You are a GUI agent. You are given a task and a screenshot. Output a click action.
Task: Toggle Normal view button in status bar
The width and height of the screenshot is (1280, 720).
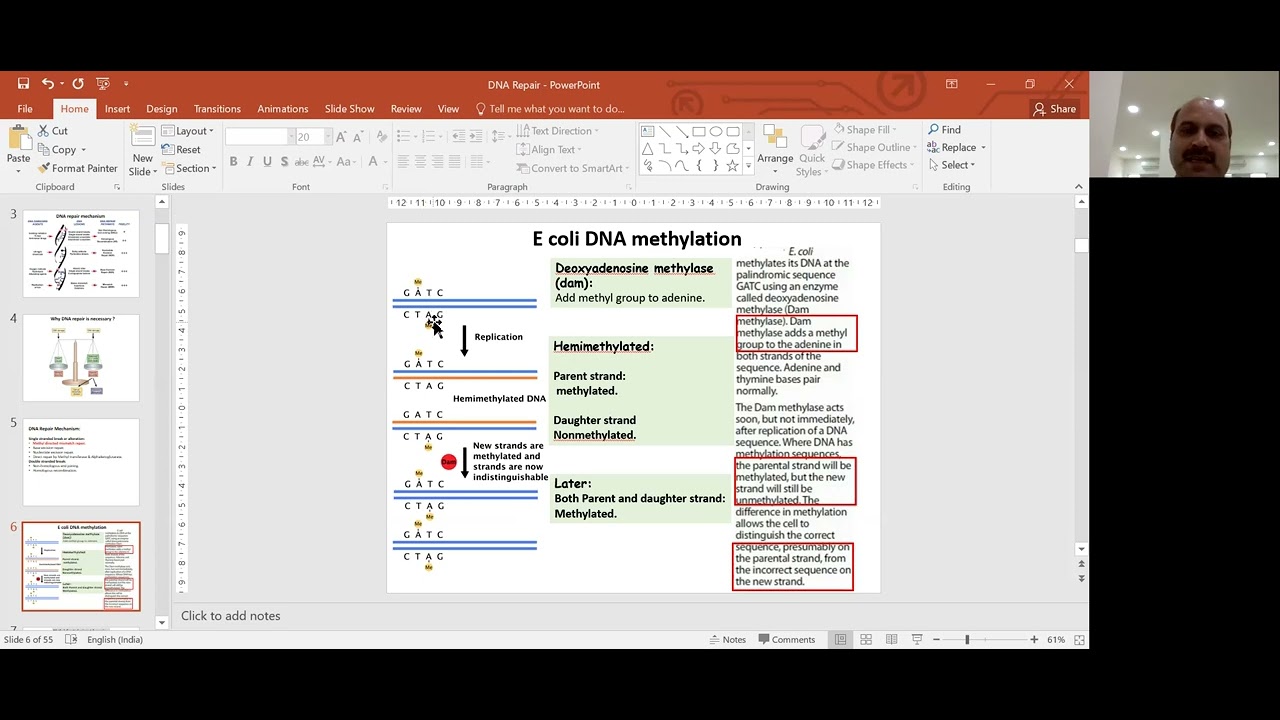(841, 640)
